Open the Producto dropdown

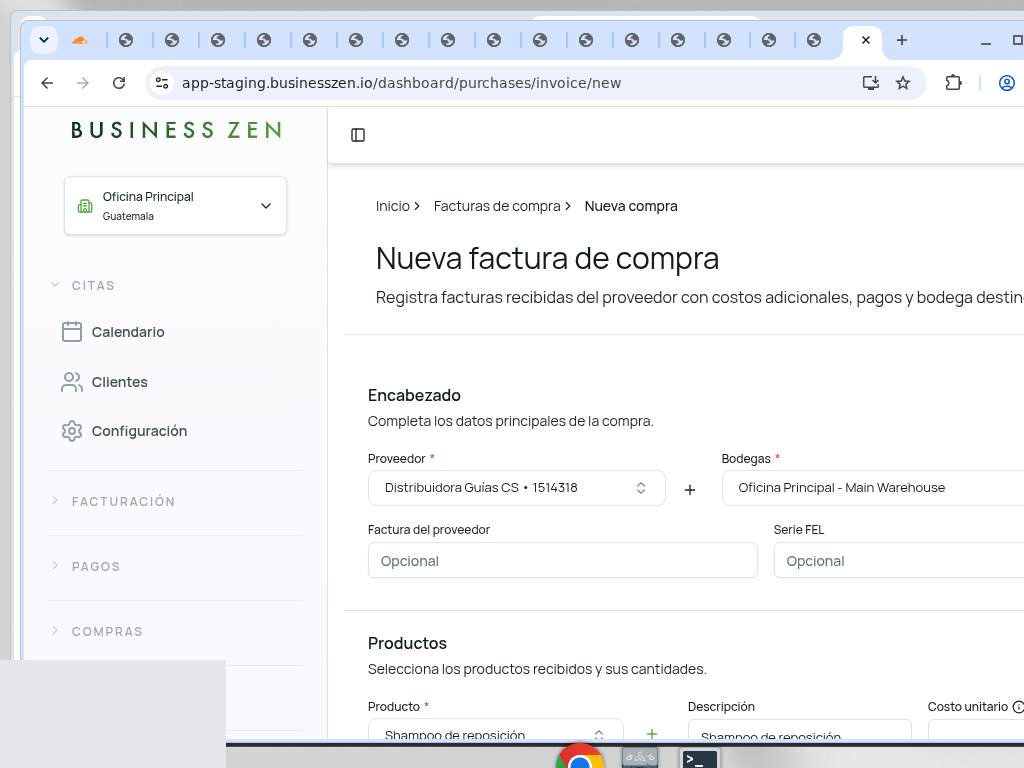pos(496,729)
